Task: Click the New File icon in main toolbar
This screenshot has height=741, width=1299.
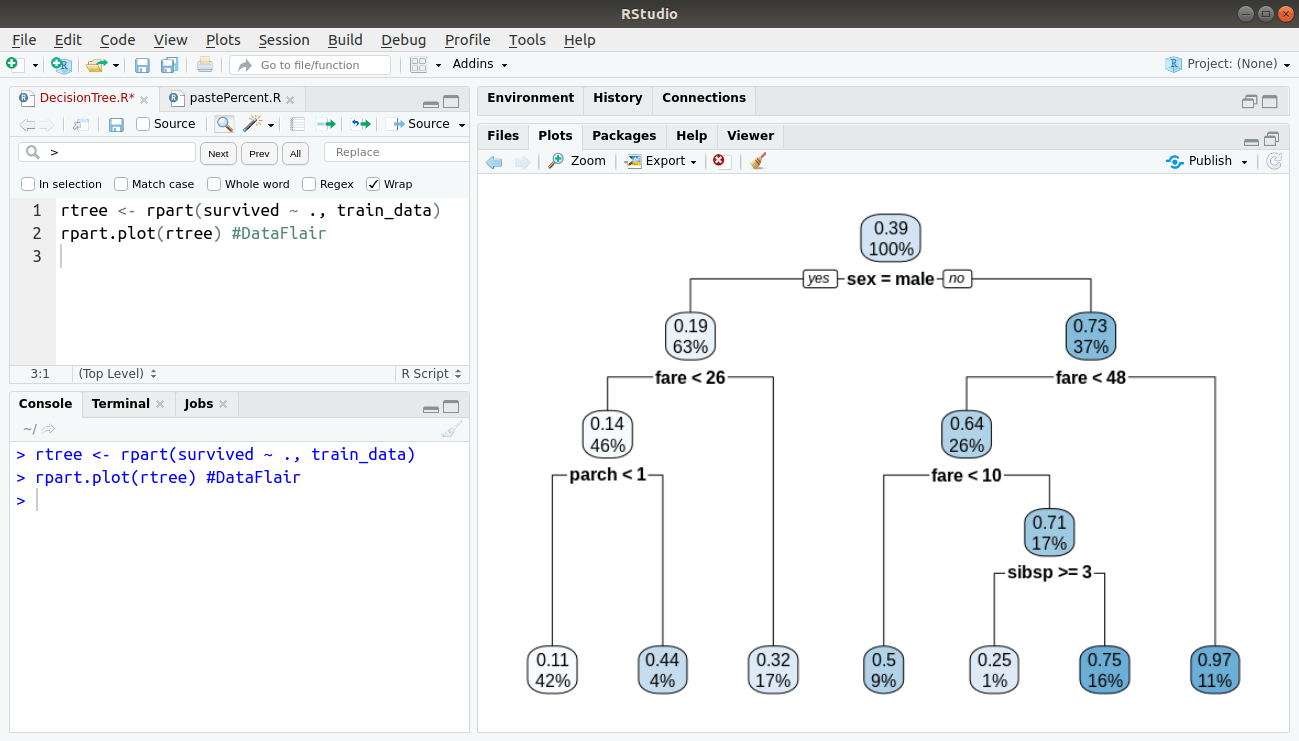Action: (x=13, y=64)
